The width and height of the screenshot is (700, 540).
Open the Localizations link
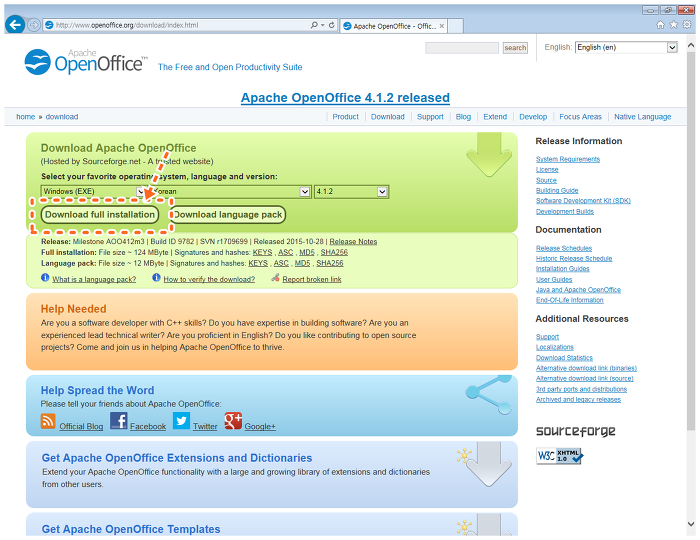pyautogui.click(x=554, y=347)
